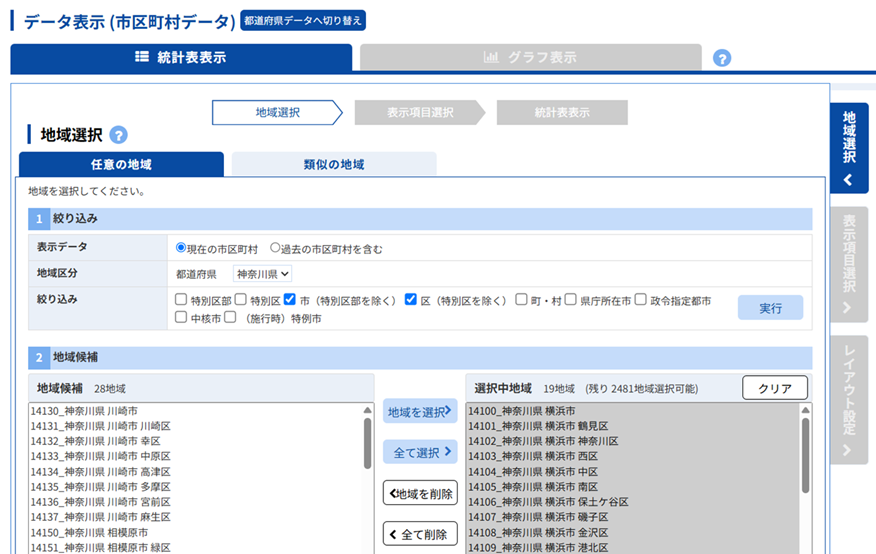Click the 地域を削除 arrow button

click(x=420, y=493)
